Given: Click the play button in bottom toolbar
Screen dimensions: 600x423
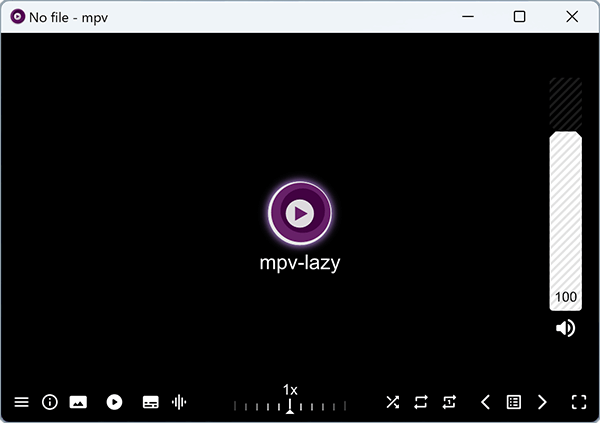Looking at the screenshot, I should [114, 402].
